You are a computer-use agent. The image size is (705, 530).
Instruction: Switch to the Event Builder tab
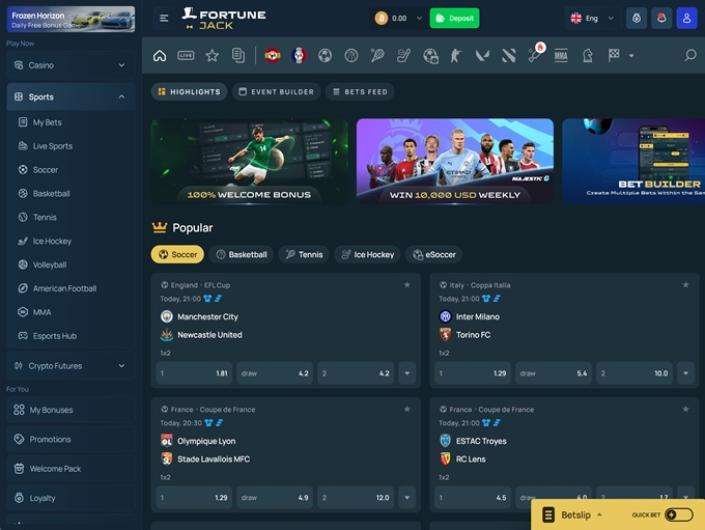[275, 92]
